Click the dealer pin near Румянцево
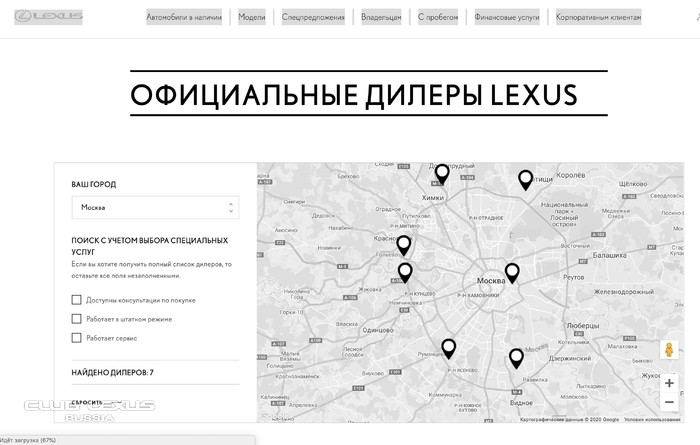Viewport: 700px width, 445px height. (x=449, y=348)
